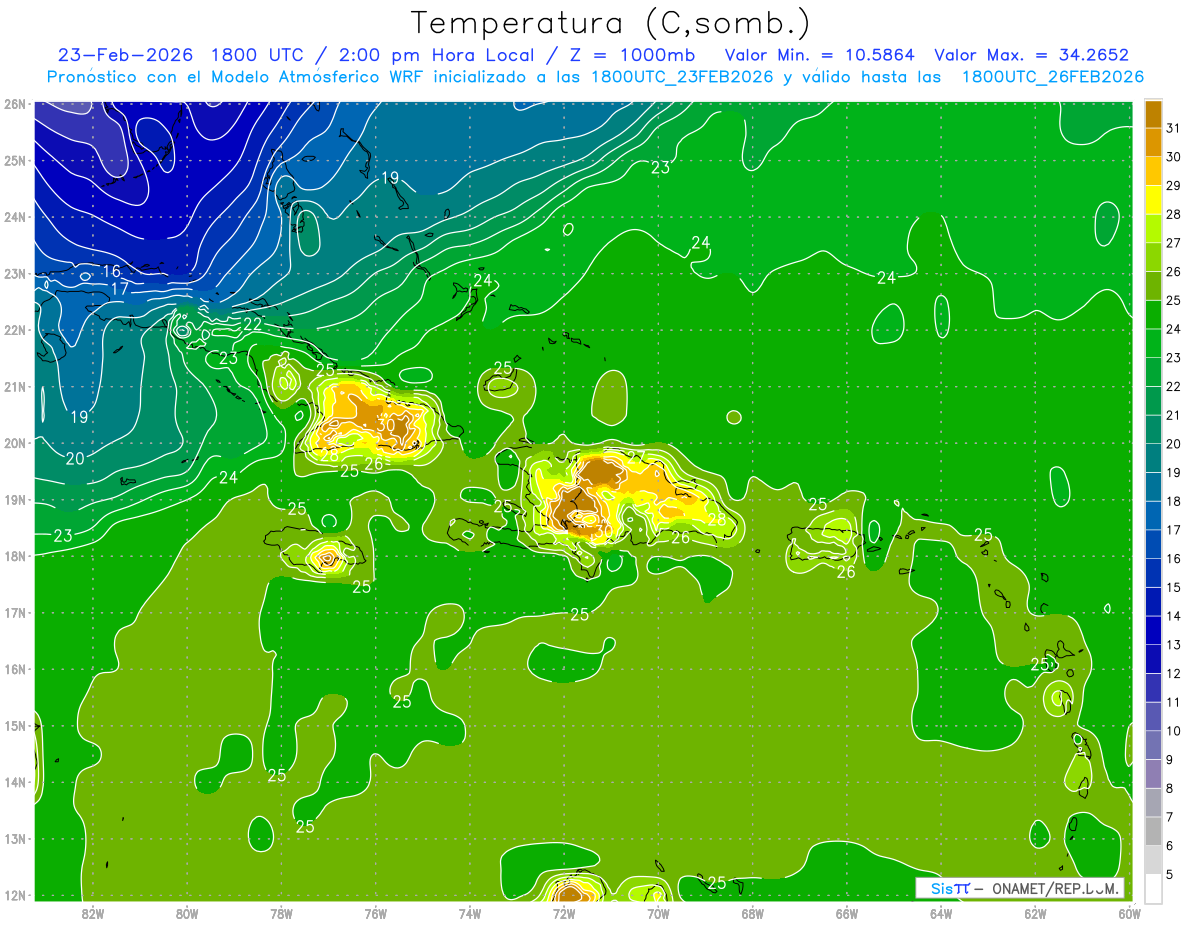
Task: Click the "18N" latitude axis label
Action: tap(15, 556)
